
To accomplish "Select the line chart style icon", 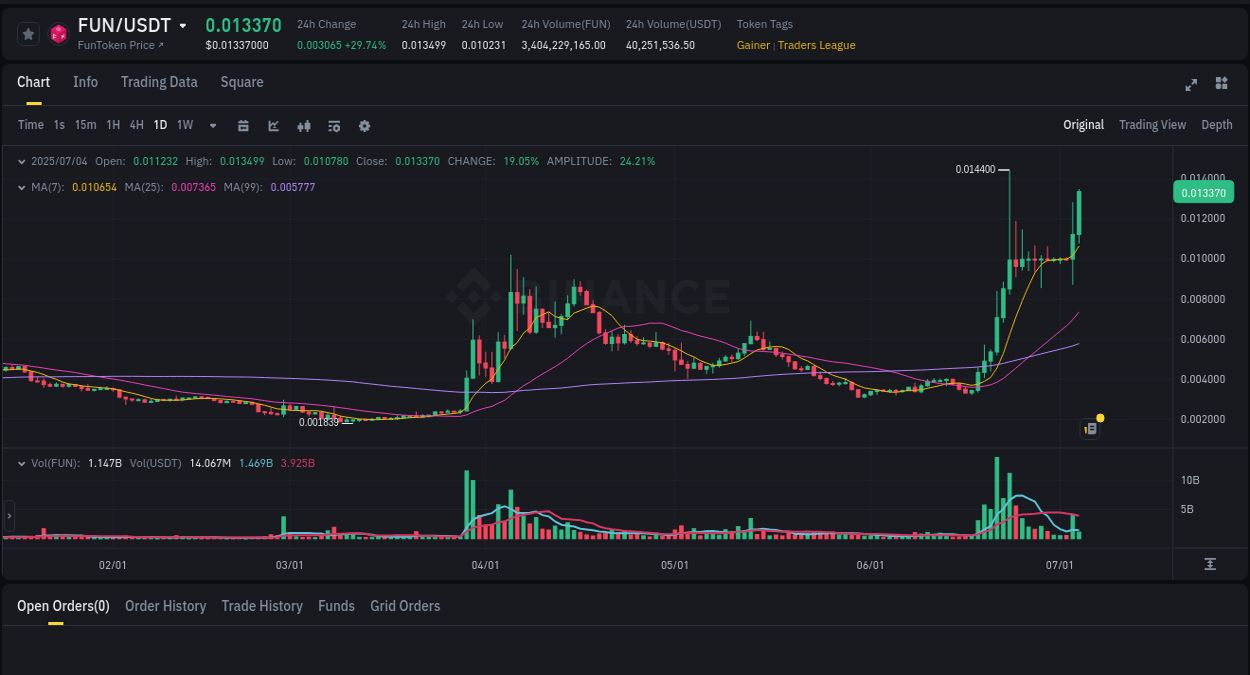I will [273, 125].
